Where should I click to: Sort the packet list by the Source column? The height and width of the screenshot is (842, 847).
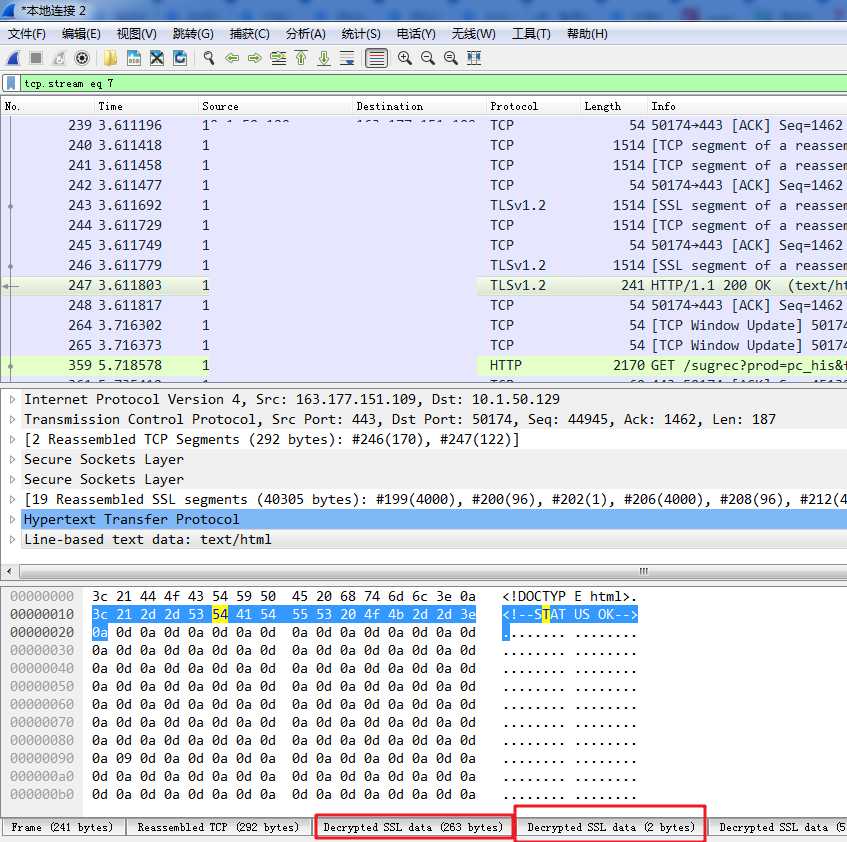(x=275, y=106)
